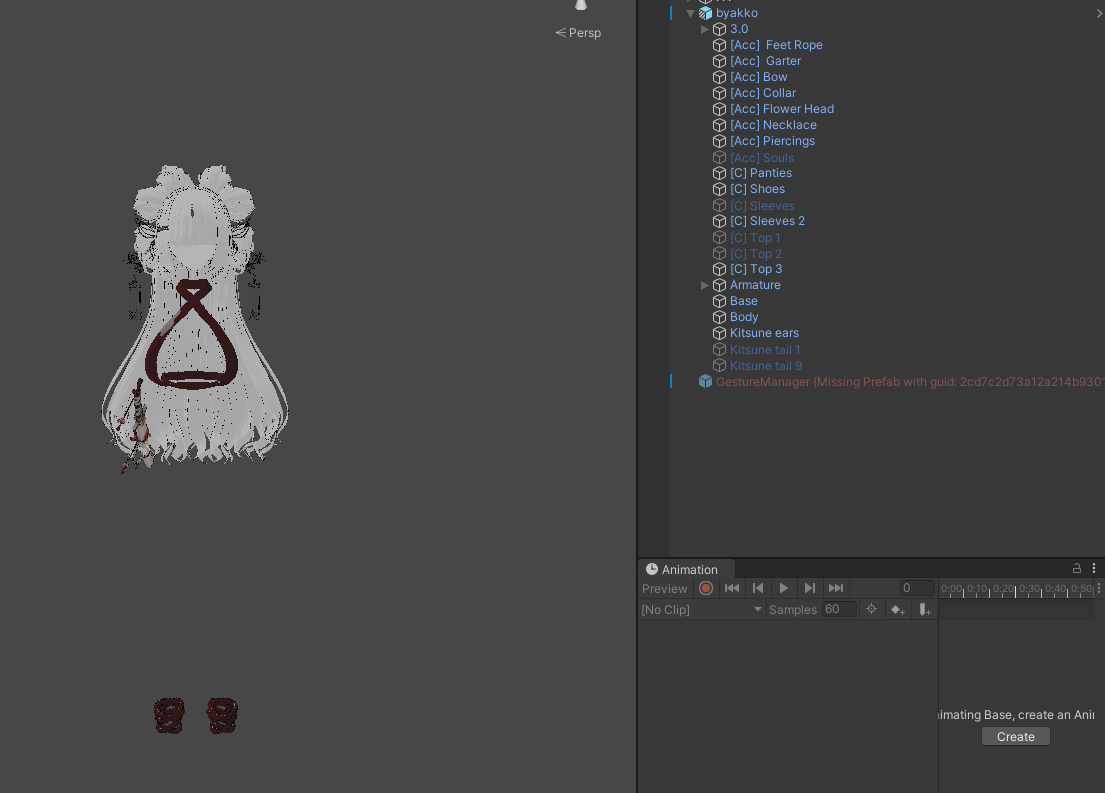Click the cube icon beside Body
Viewport: 1105px width, 793px height.
point(720,317)
